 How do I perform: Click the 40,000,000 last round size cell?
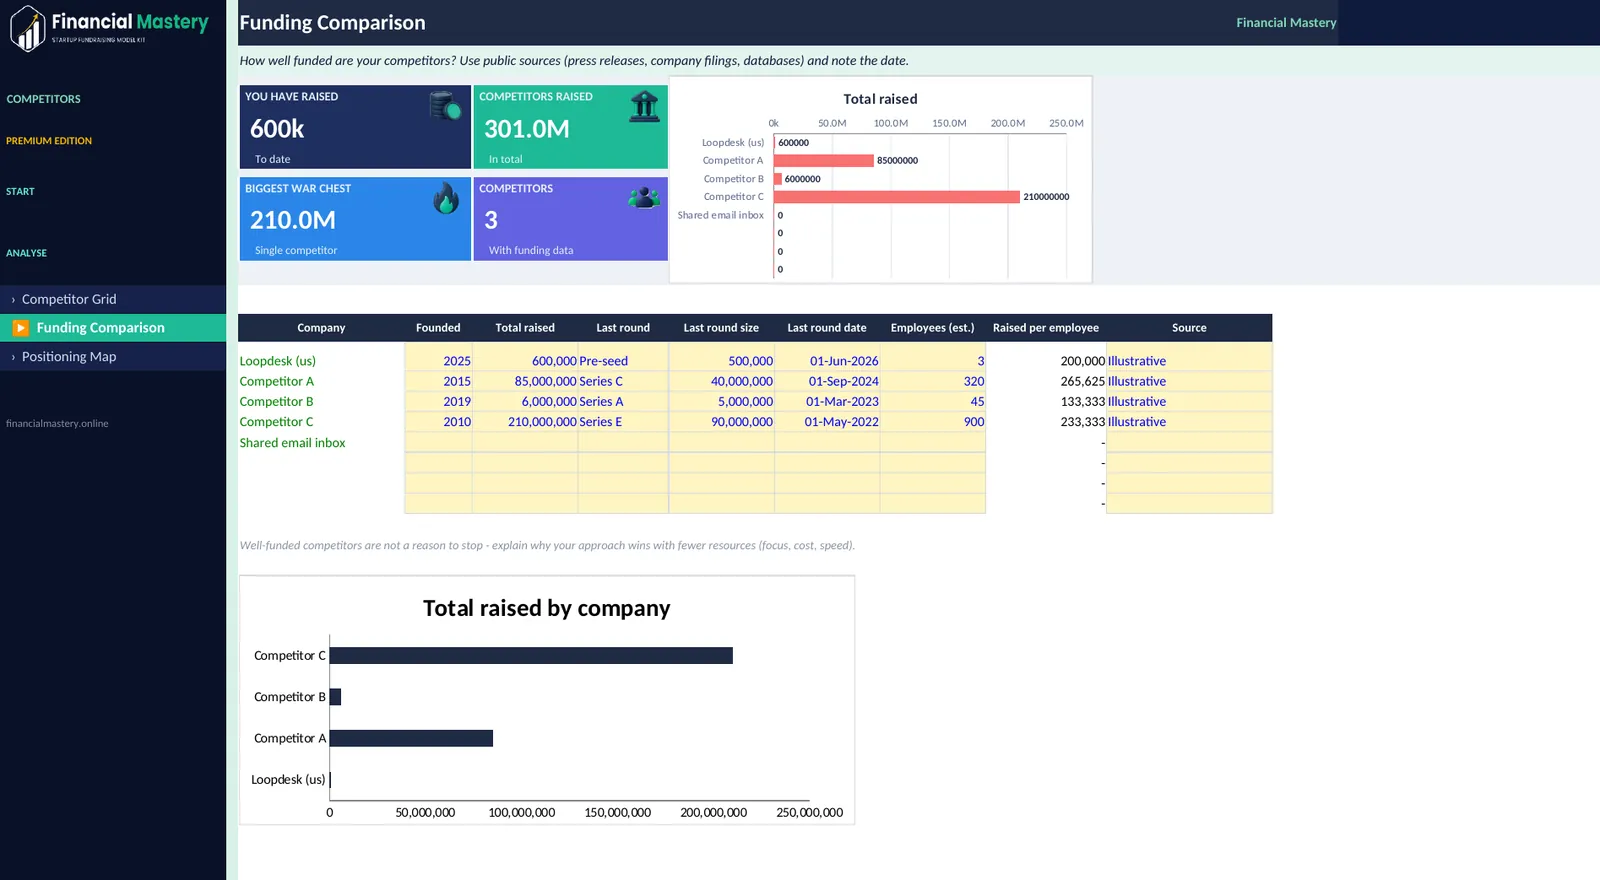(x=721, y=381)
